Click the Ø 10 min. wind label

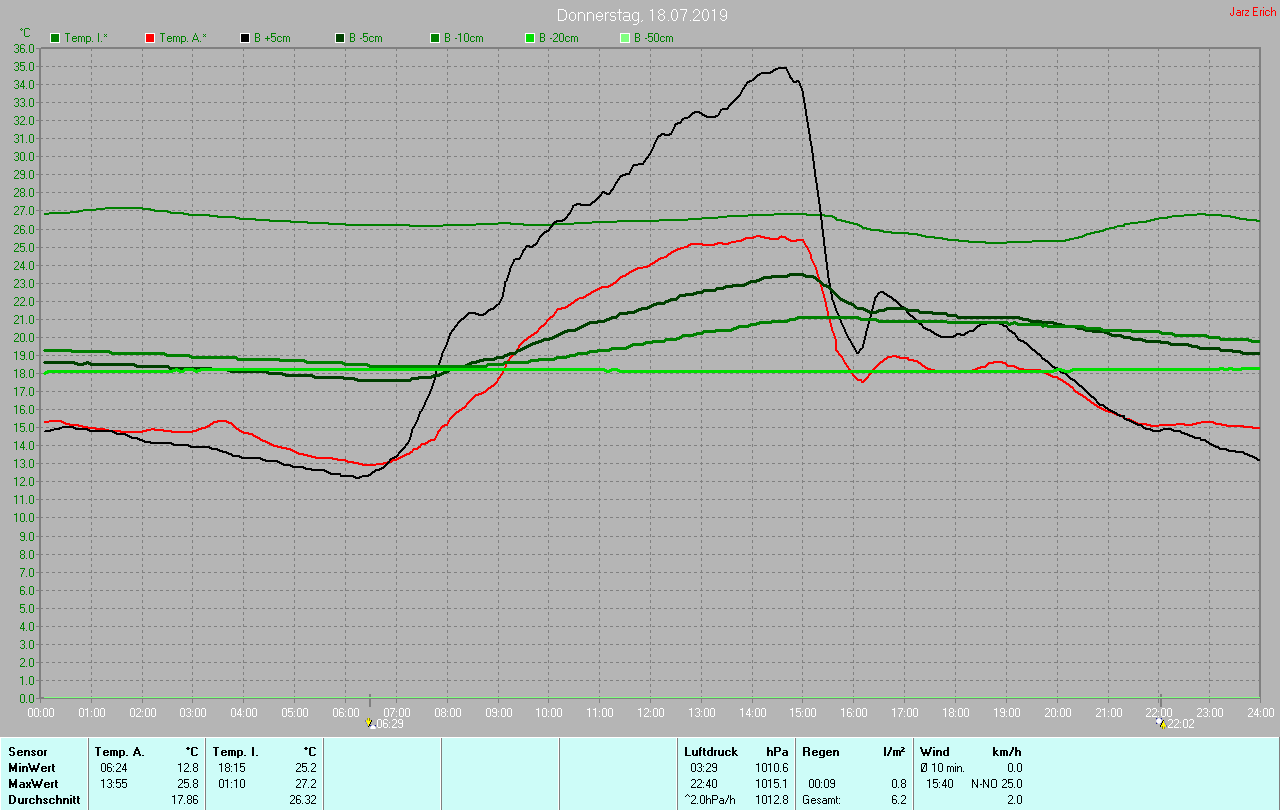coord(942,767)
